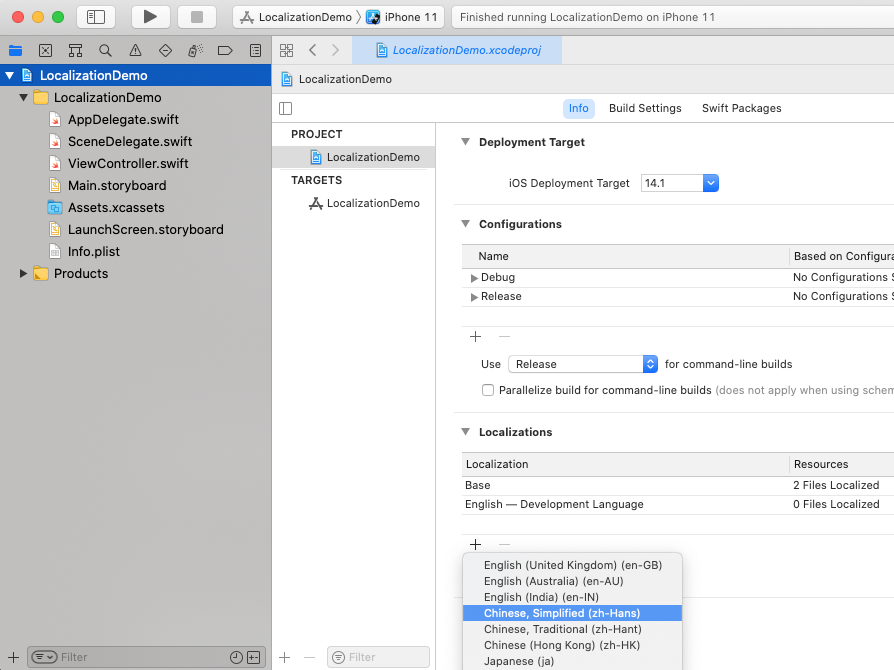Click the editor back navigation arrow
894x670 pixels.
(313, 50)
